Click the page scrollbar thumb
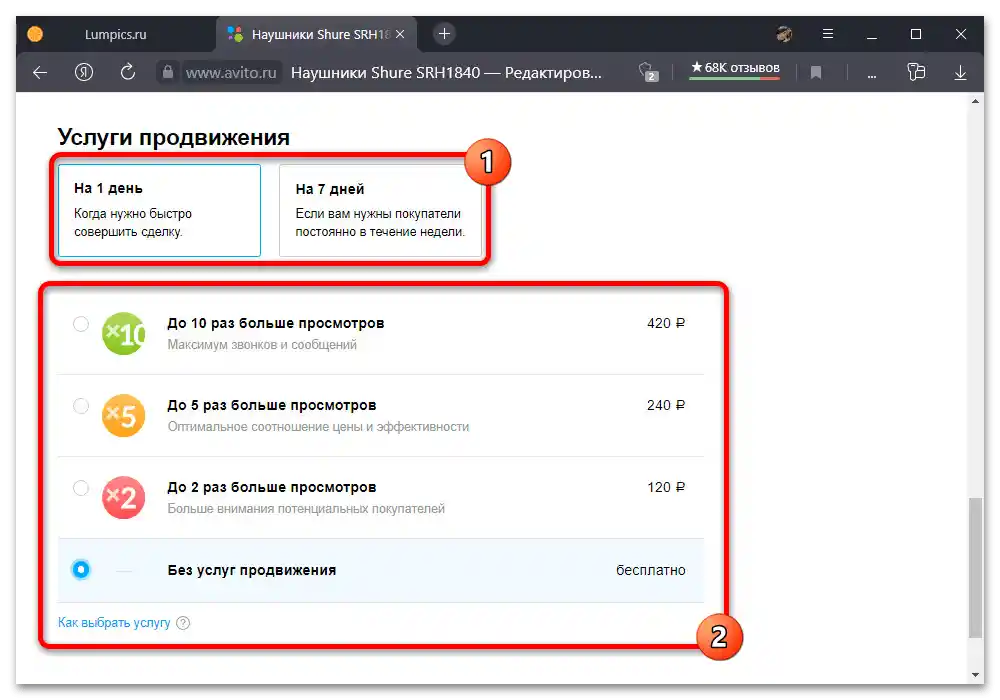 click(x=975, y=567)
